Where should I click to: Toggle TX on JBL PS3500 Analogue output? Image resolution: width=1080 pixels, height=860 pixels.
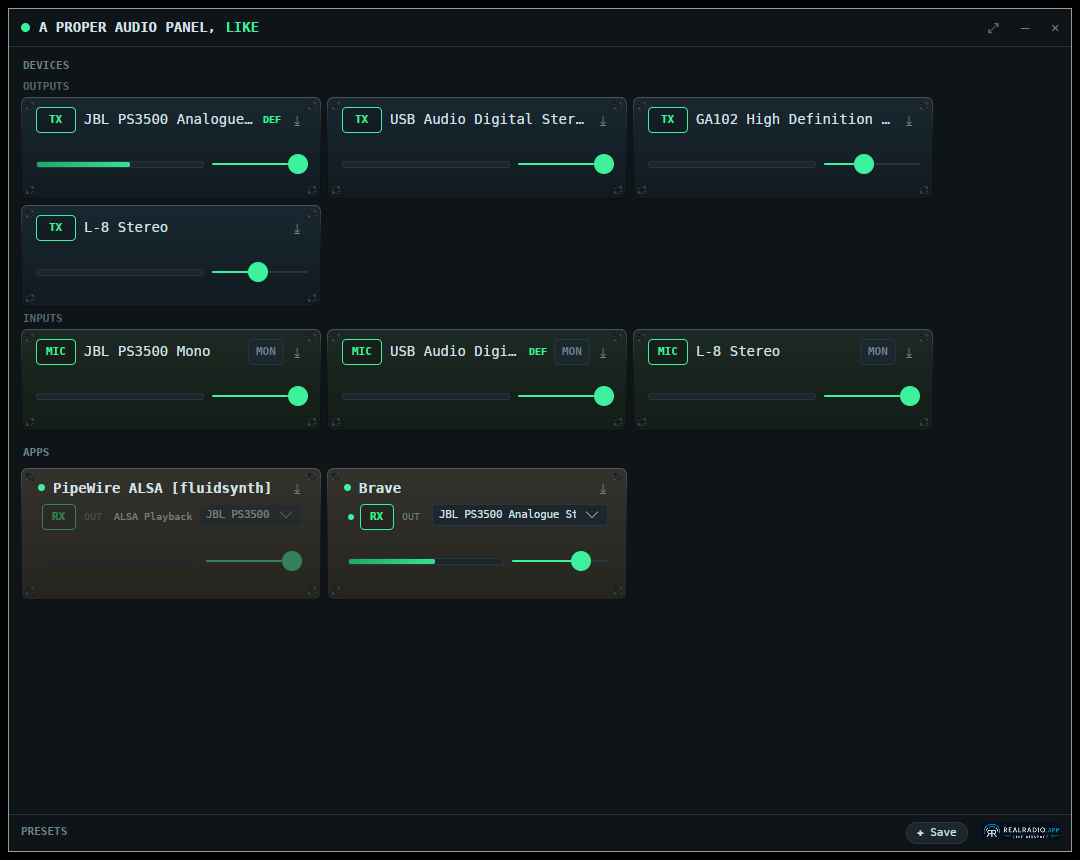pyautogui.click(x=56, y=120)
